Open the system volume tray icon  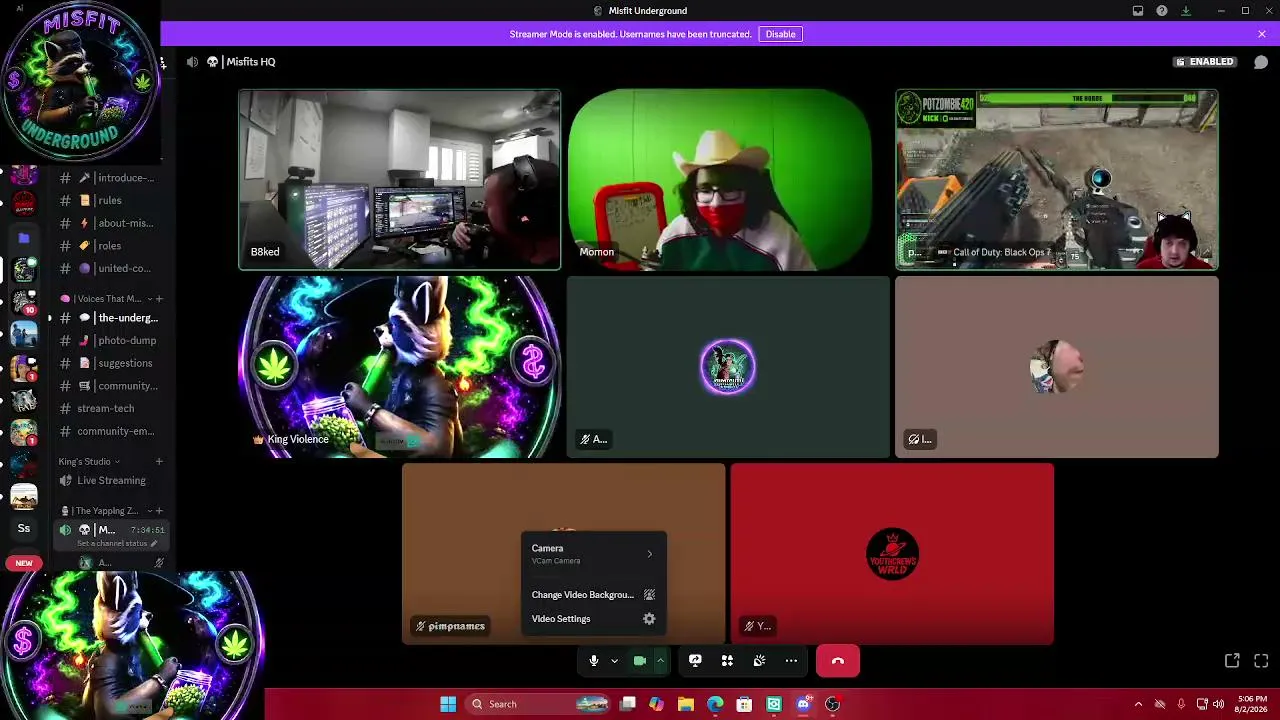point(1218,704)
